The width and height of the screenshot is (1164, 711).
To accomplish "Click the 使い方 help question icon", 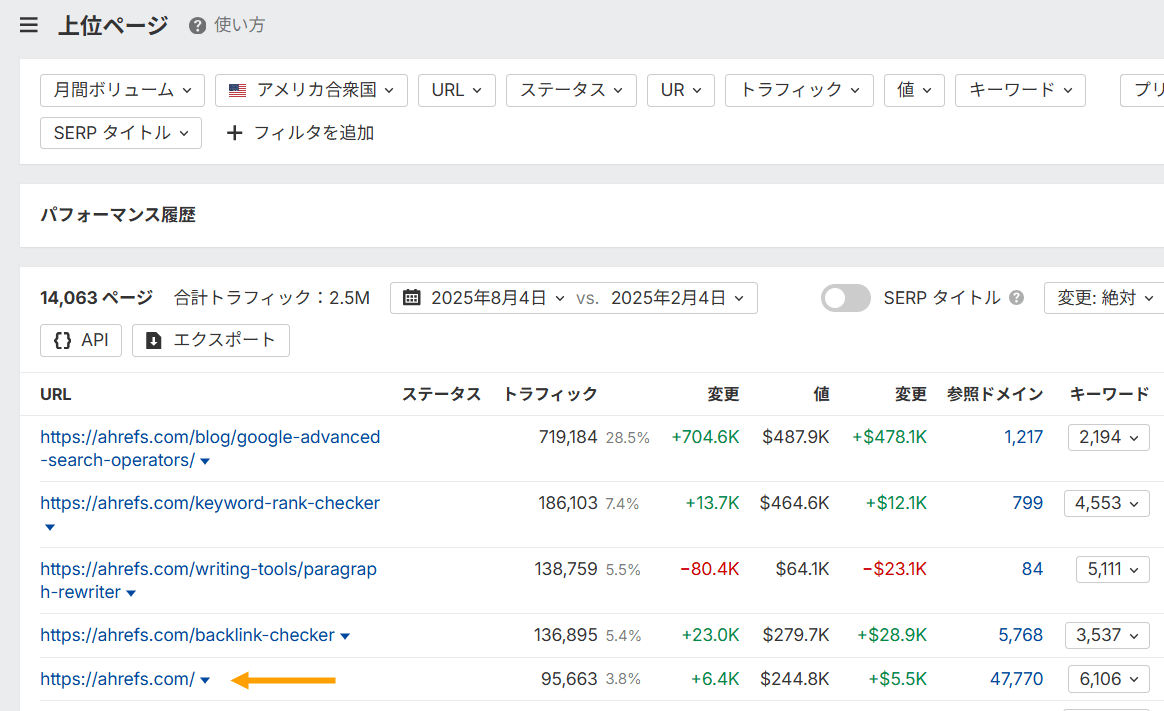I will pos(196,26).
